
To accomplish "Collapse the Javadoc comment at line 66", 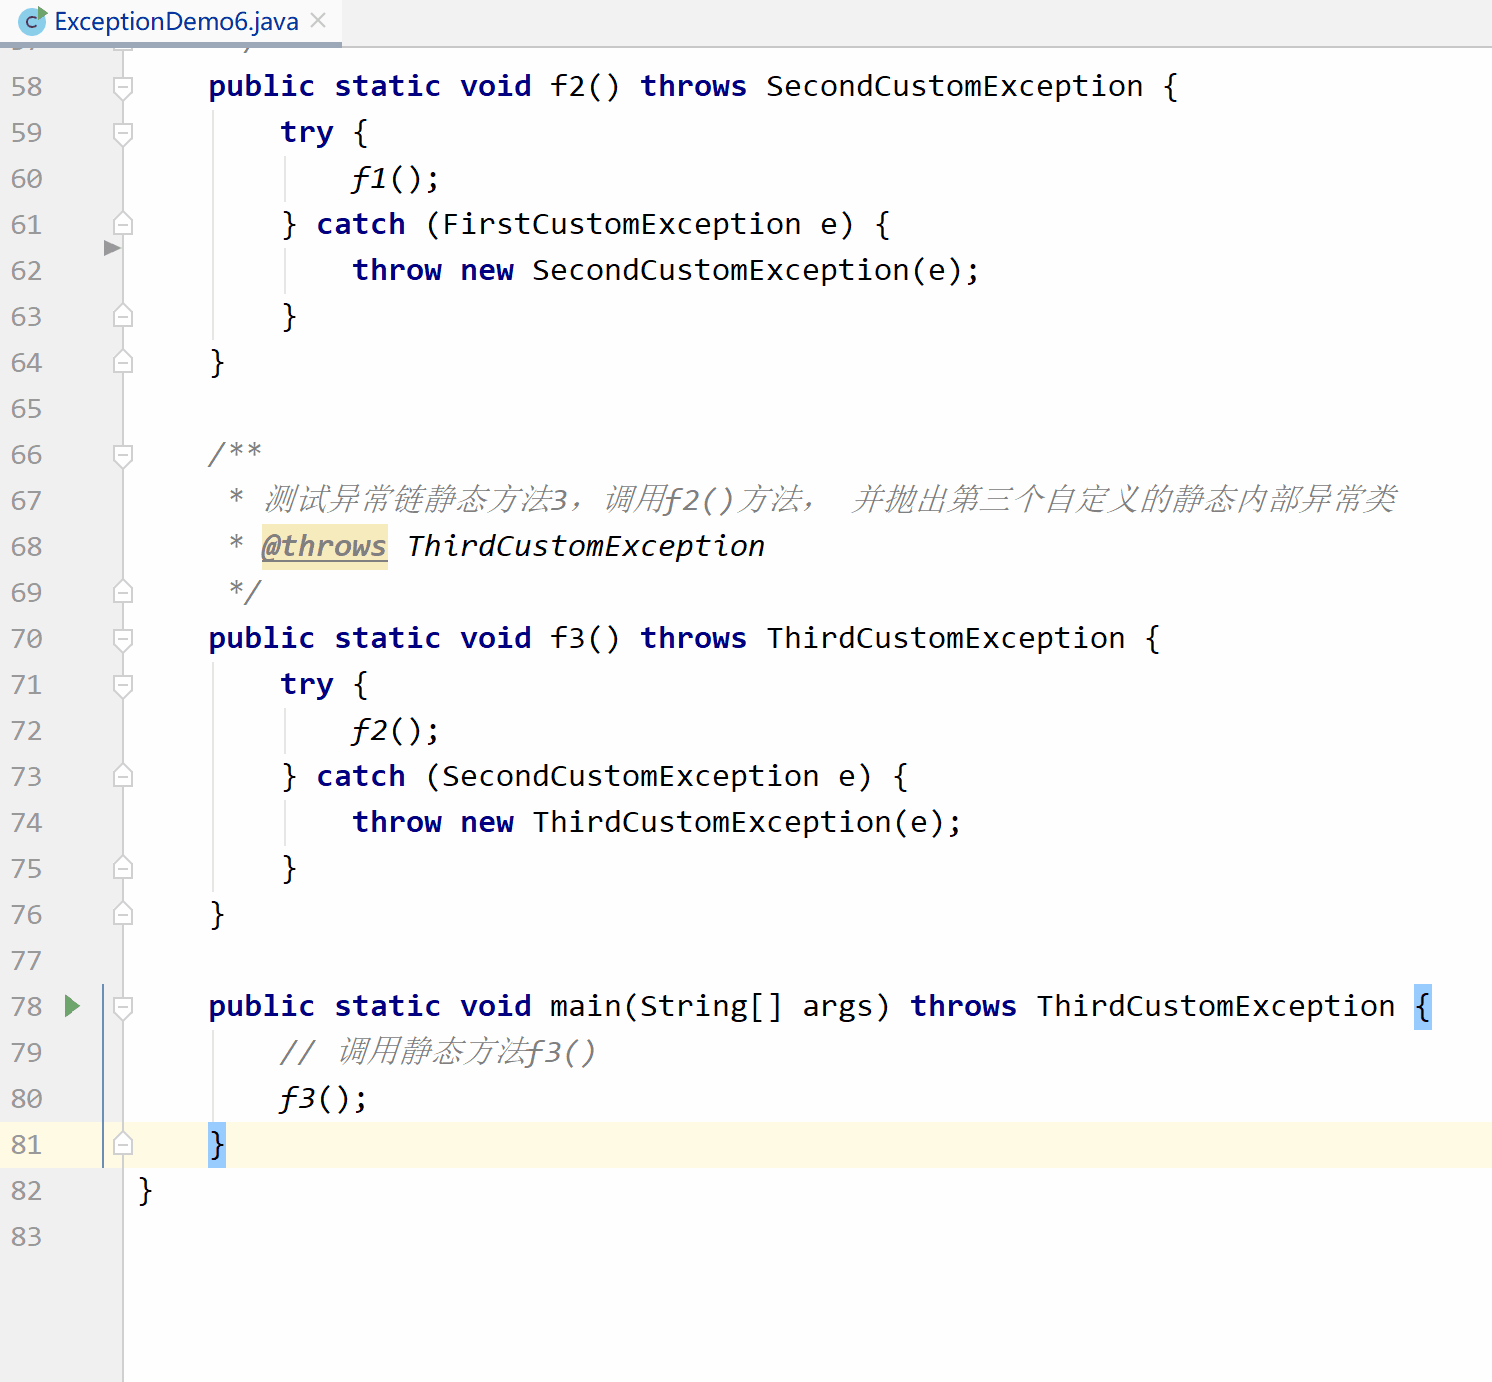I will tap(123, 455).
